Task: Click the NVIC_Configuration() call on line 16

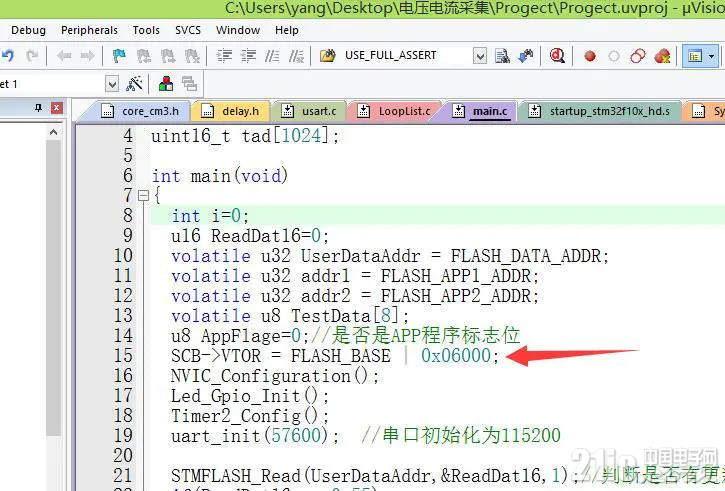Action: click(275, 376)
